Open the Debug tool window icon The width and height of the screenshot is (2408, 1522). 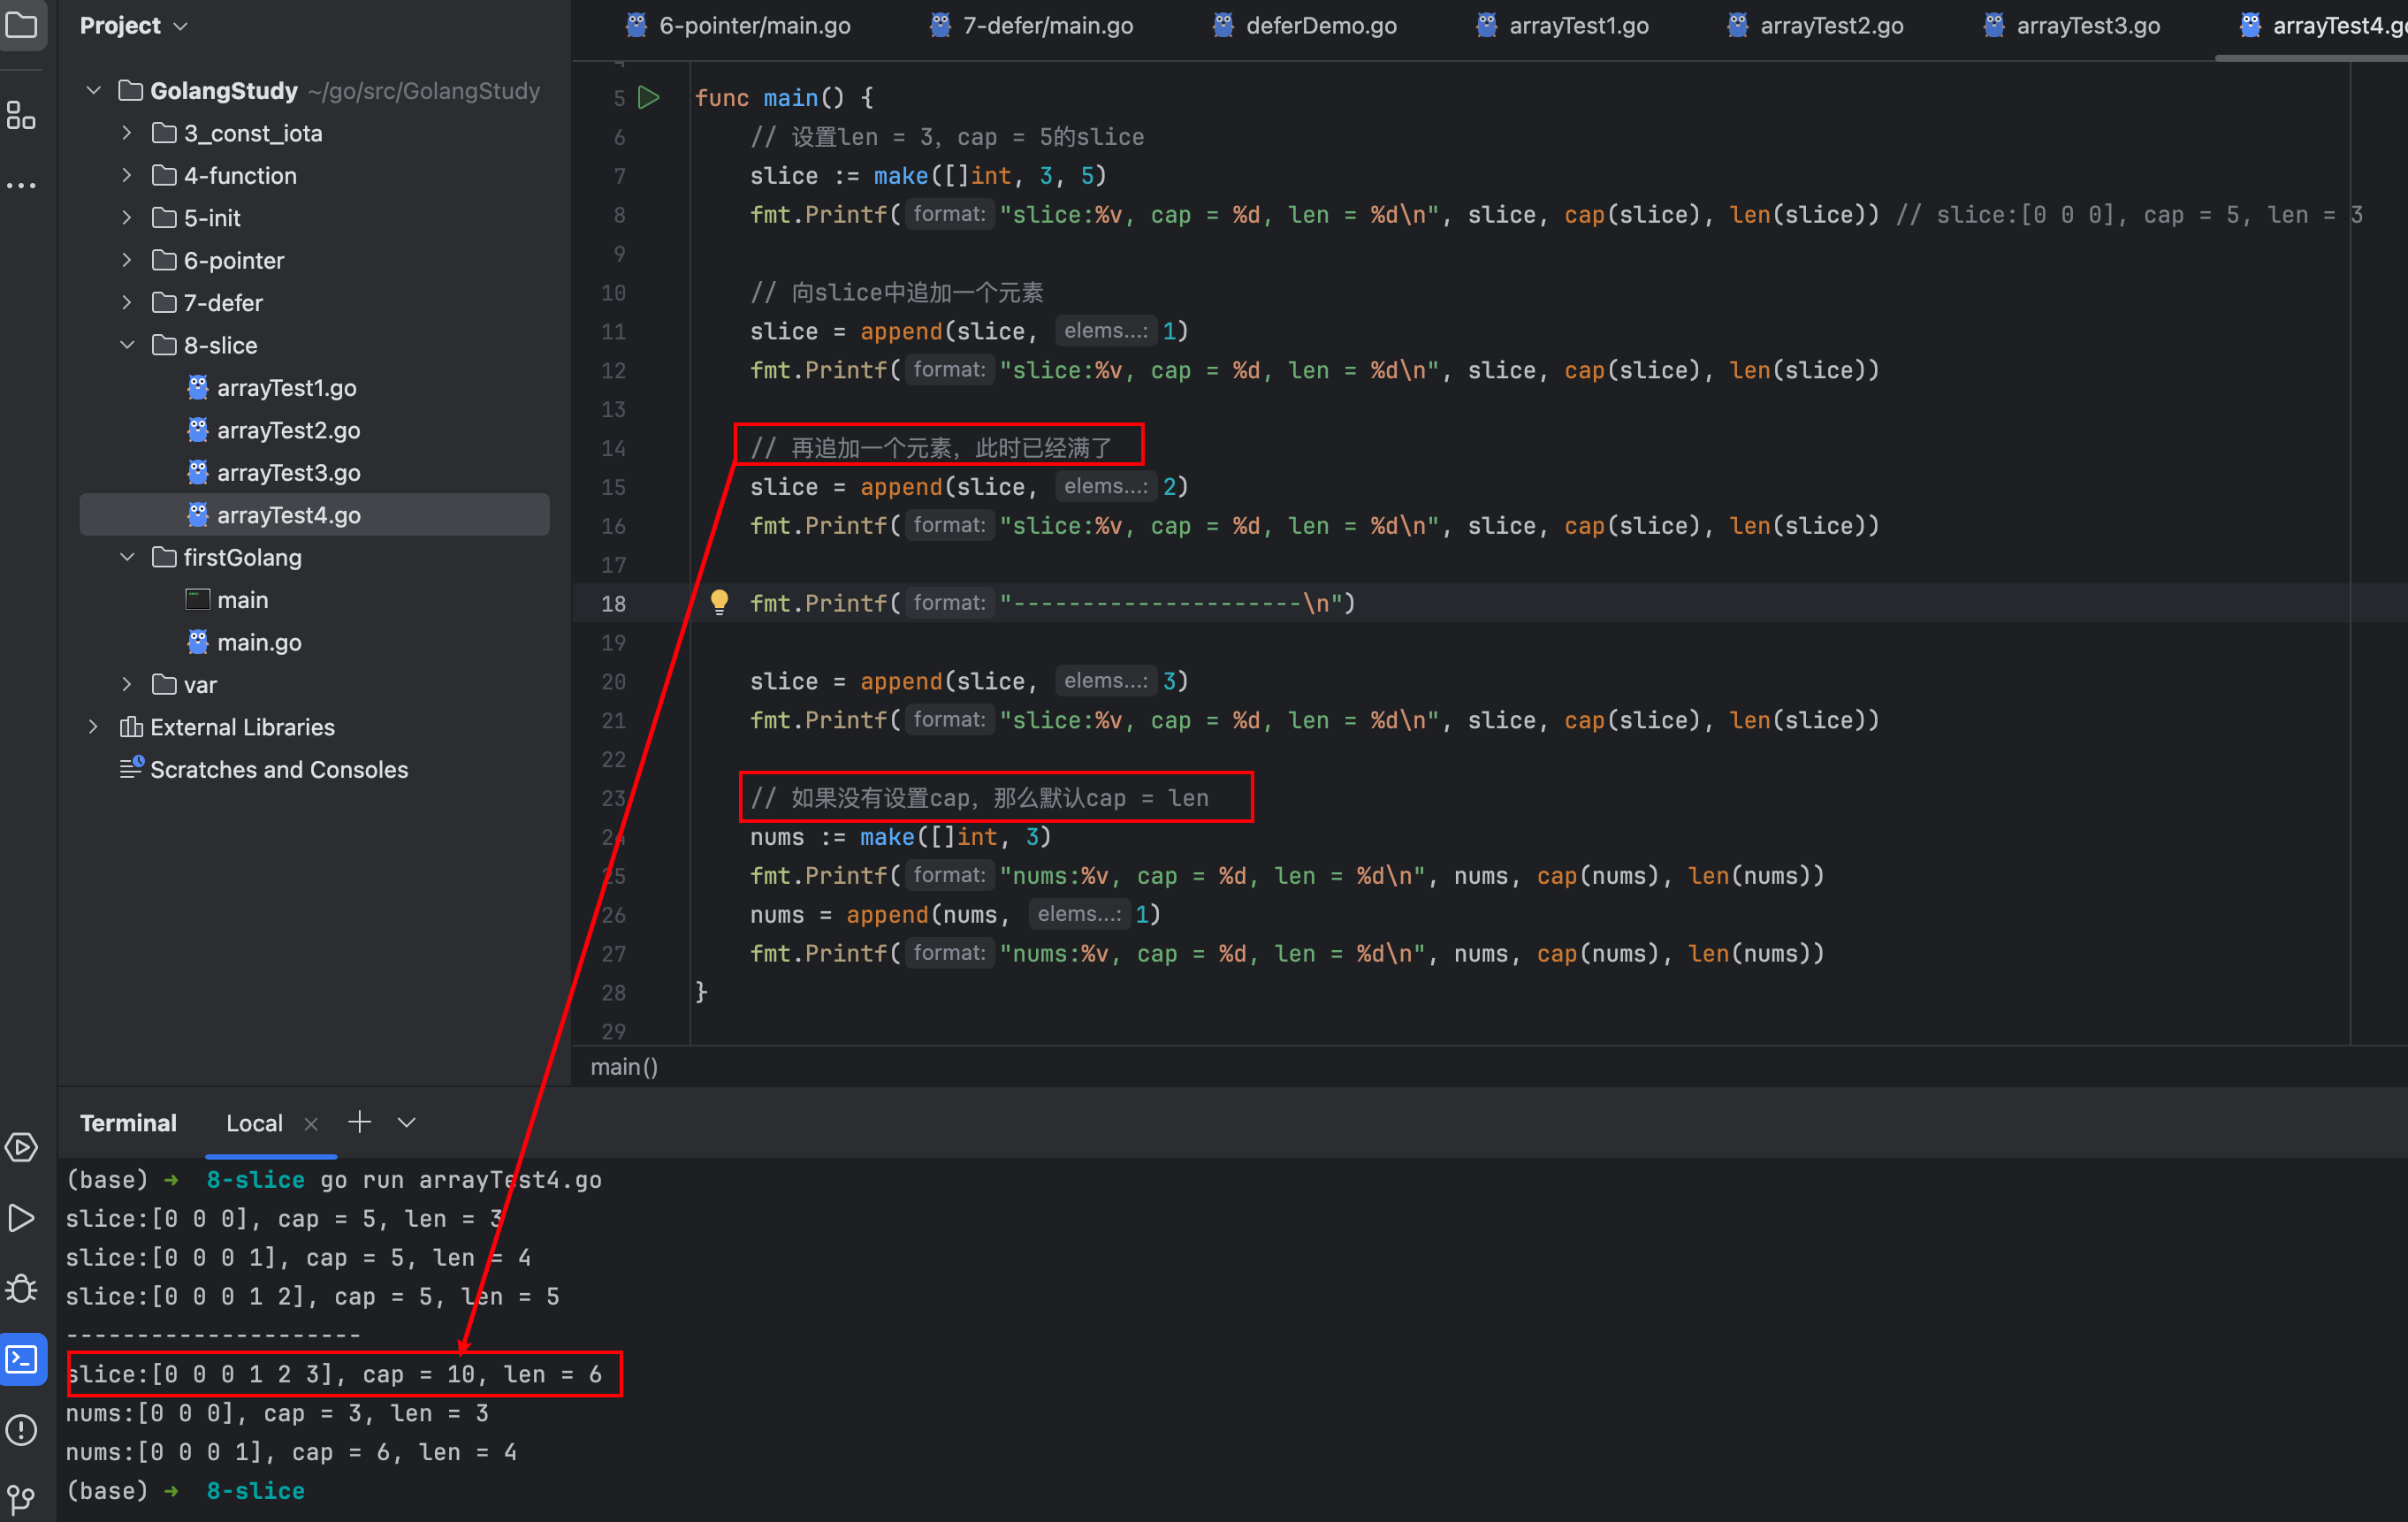tap(22, 1288)
